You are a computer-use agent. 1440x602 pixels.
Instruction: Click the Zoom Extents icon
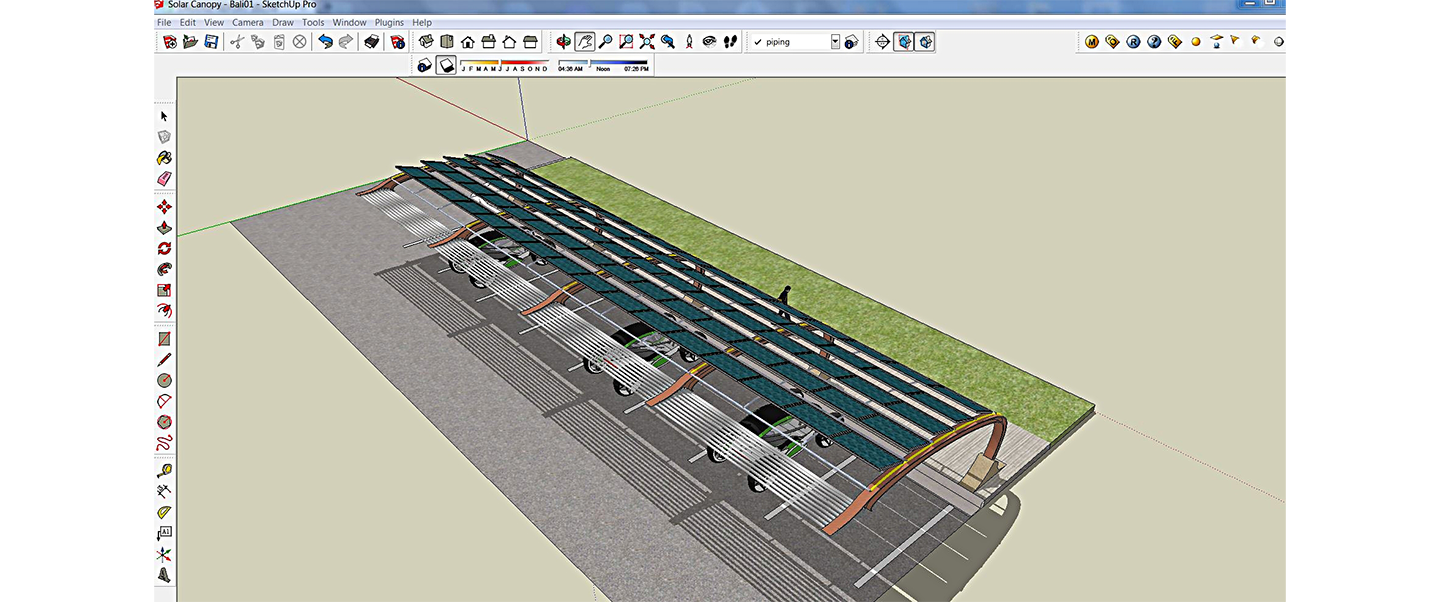[x=647, y=42]
